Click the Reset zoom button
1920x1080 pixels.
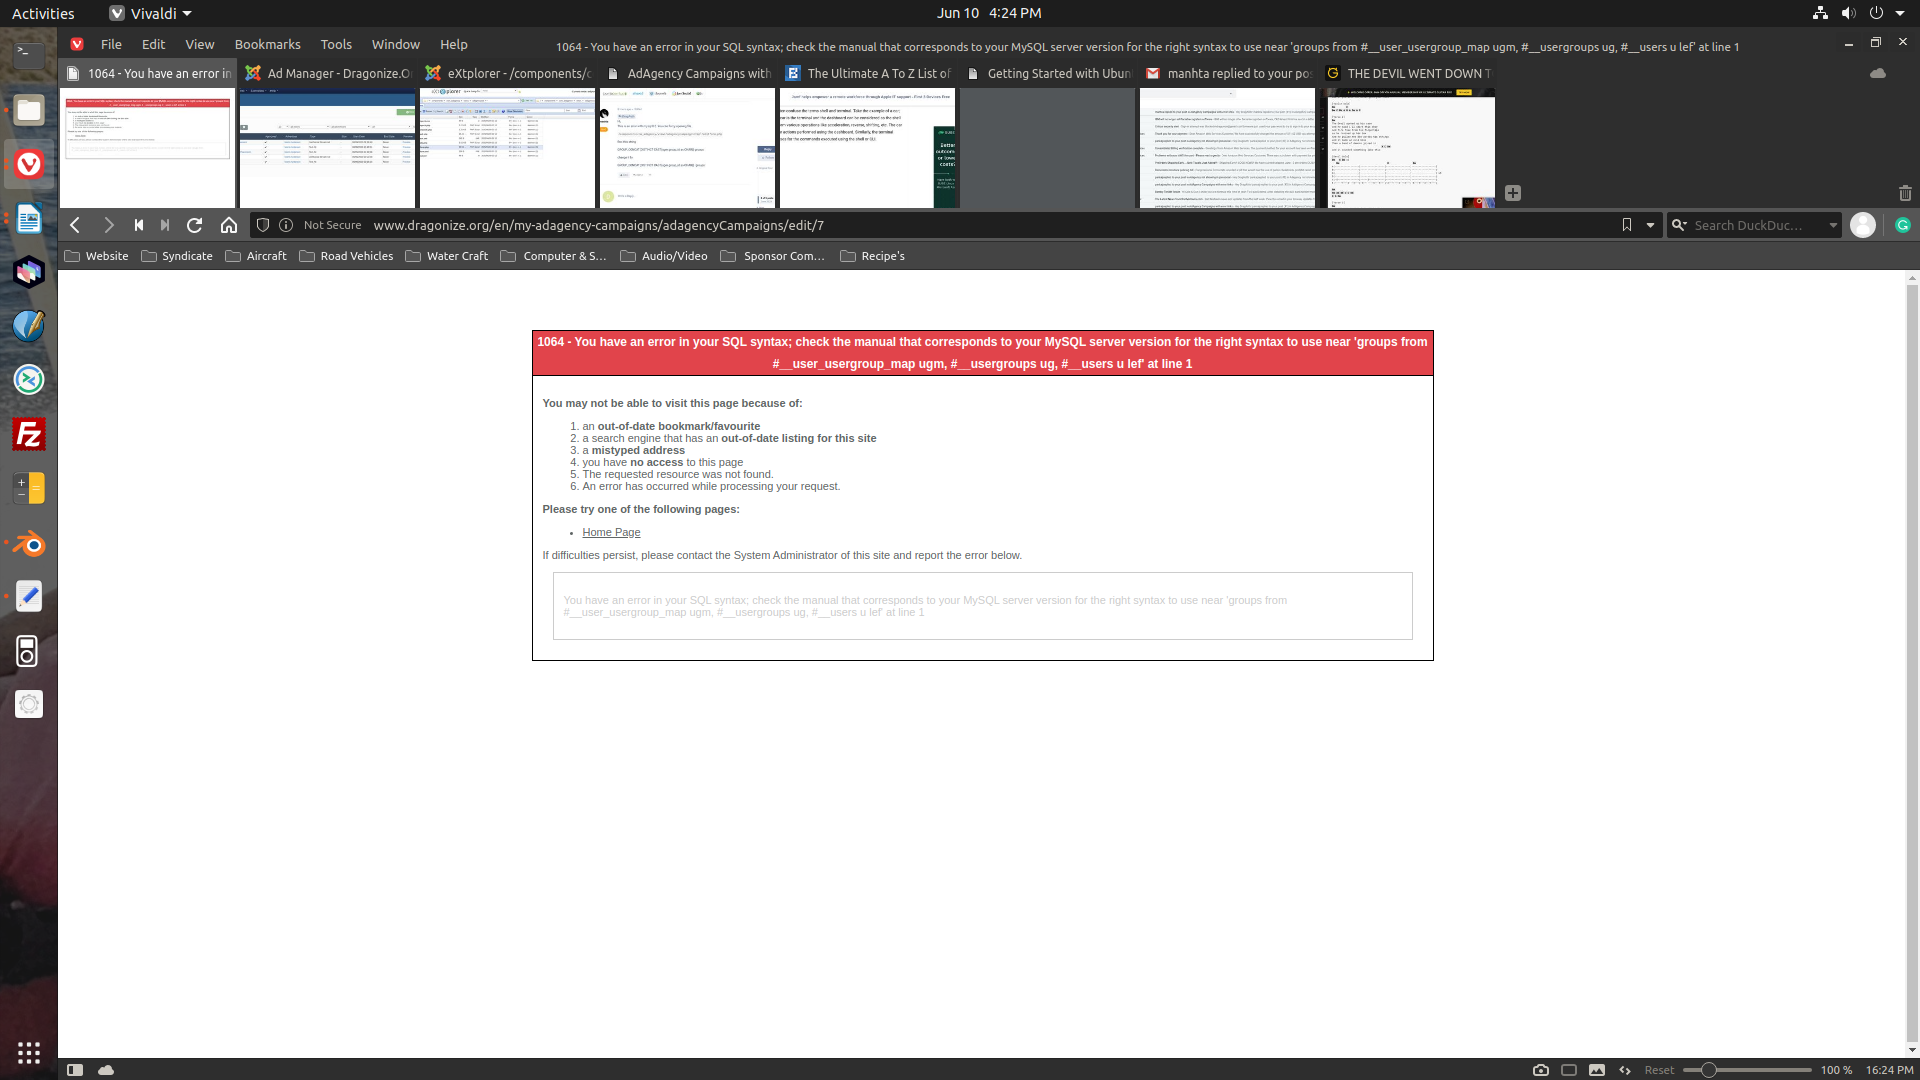tap(1659, 1070)
